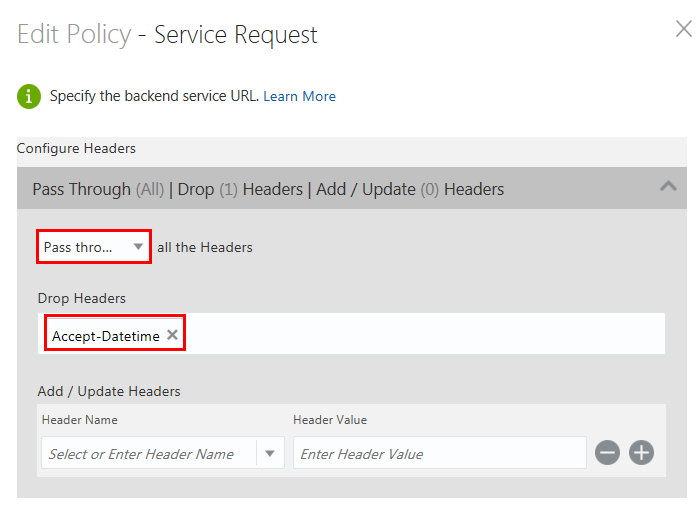Image resolution: width=700 pixels, height=506 pixels.
Task: Open the Learn More link
Action: [299, 96]
